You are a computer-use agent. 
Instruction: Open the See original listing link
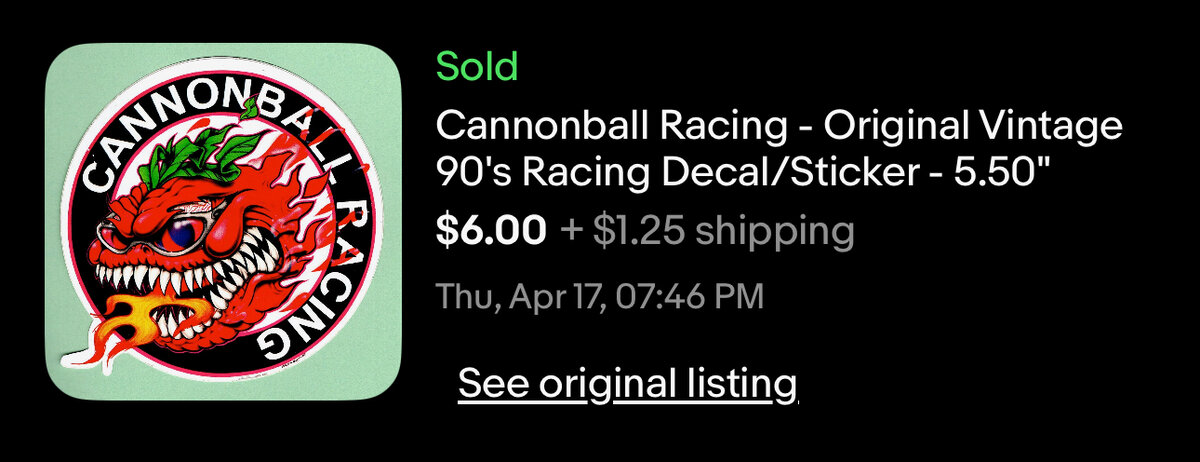(627, 383)
